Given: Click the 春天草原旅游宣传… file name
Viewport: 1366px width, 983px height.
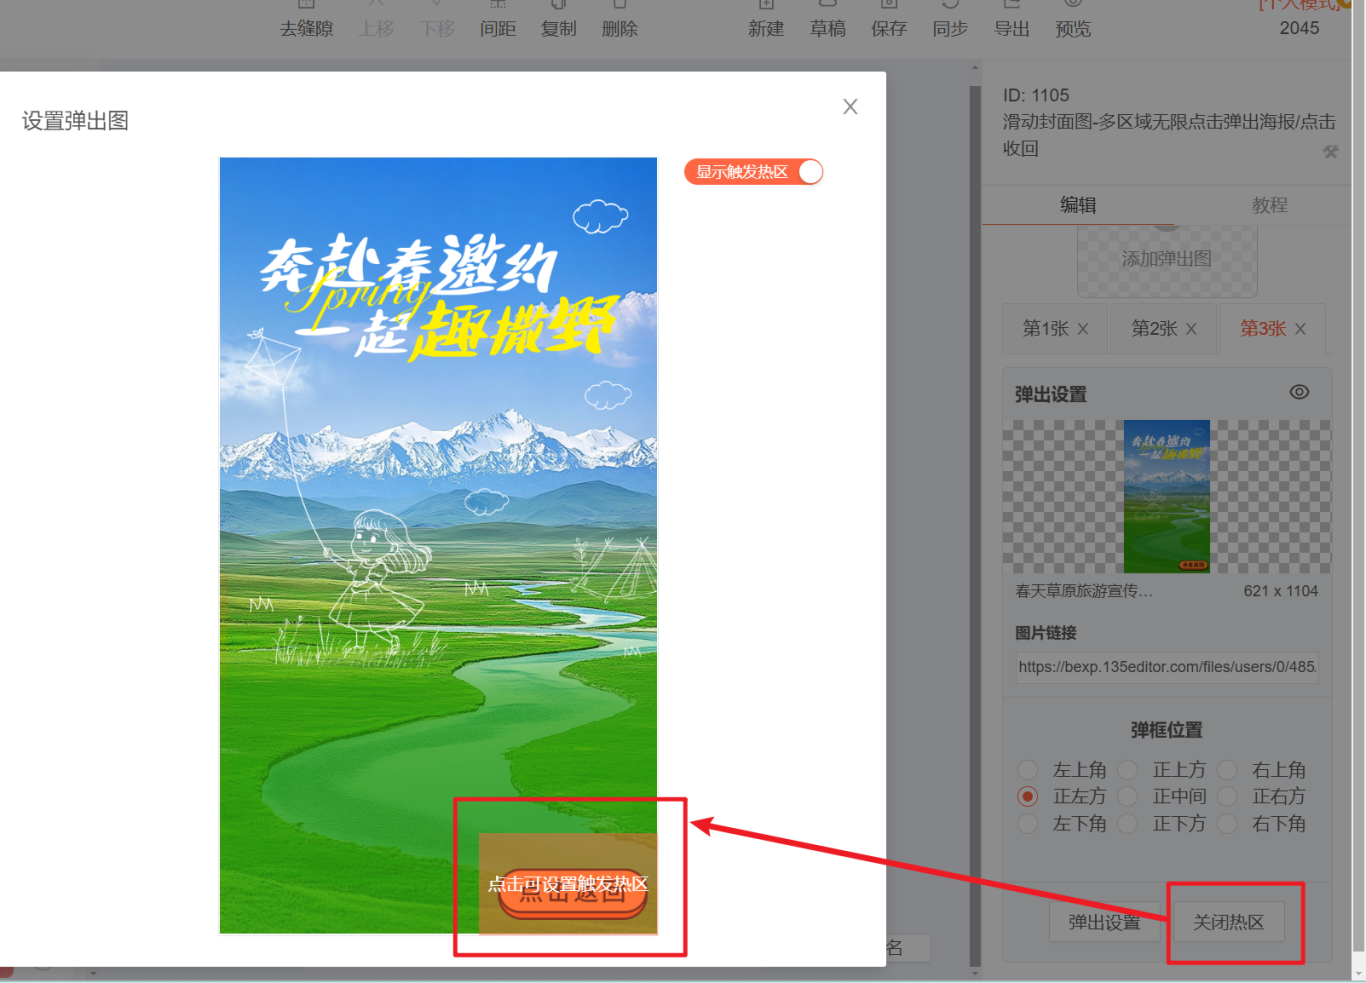Looking at the screenshot, I should (x=1084, y=591).
